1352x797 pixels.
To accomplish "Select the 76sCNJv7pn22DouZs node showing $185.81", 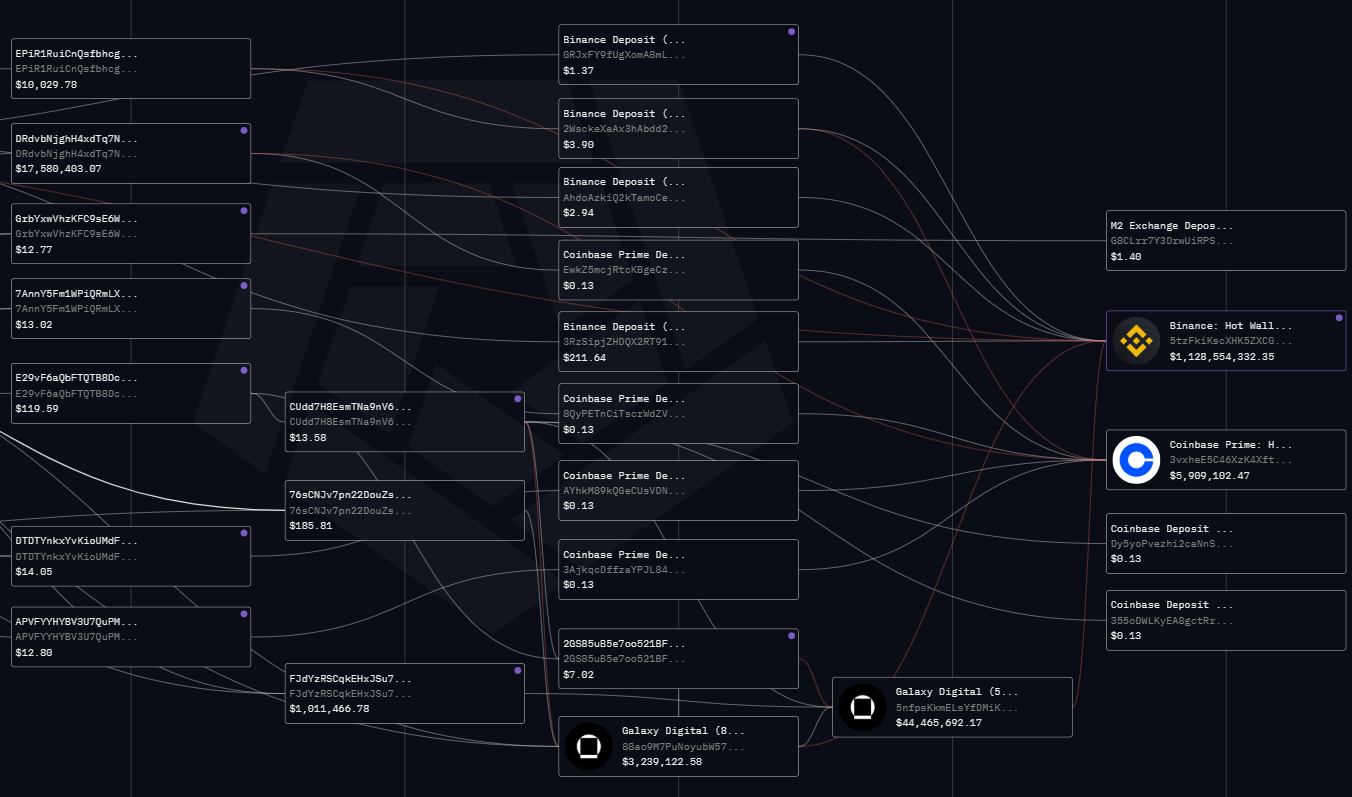I will pyautogui.click(x=404, y=510).
